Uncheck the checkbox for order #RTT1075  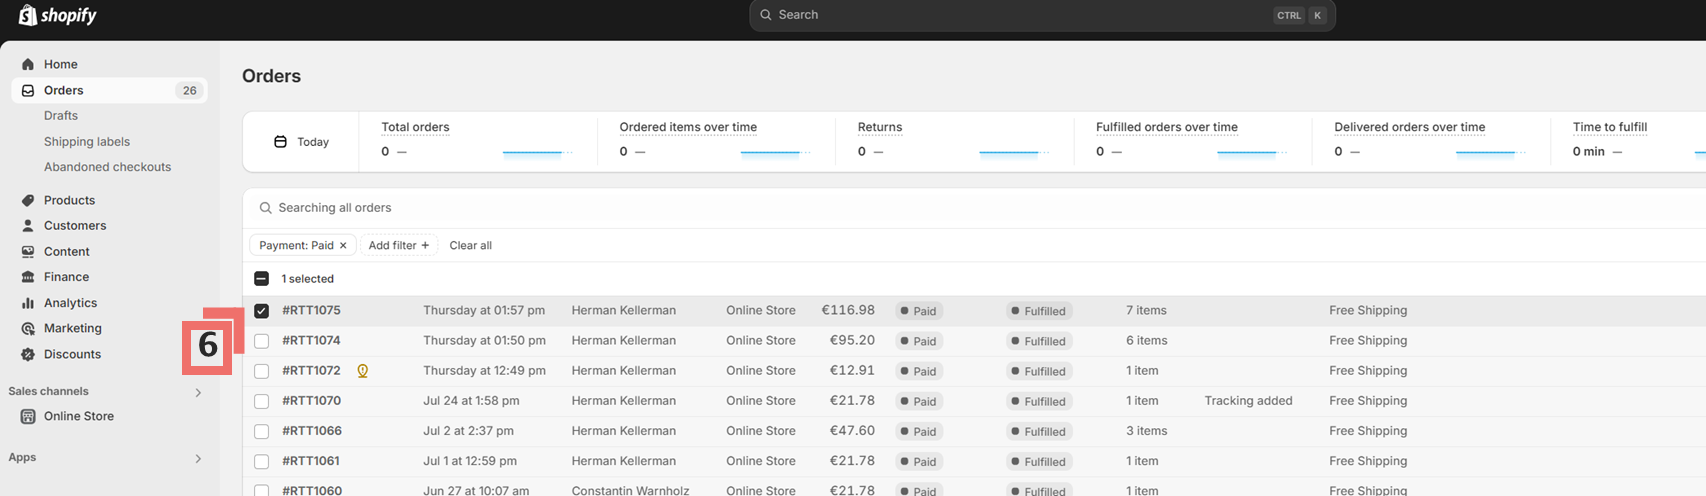[261, 311]
